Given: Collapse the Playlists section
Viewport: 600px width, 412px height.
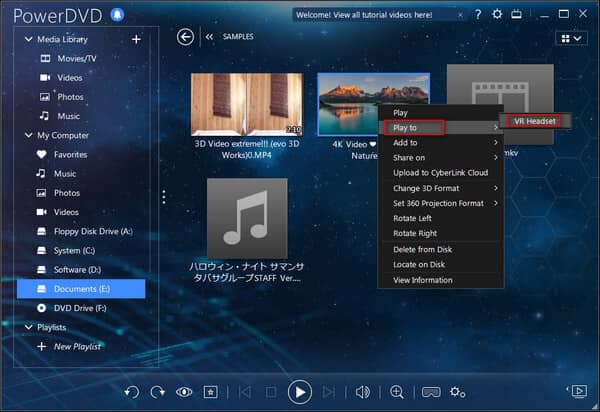Looking at the screenshot, I should (x=28, y=327).
